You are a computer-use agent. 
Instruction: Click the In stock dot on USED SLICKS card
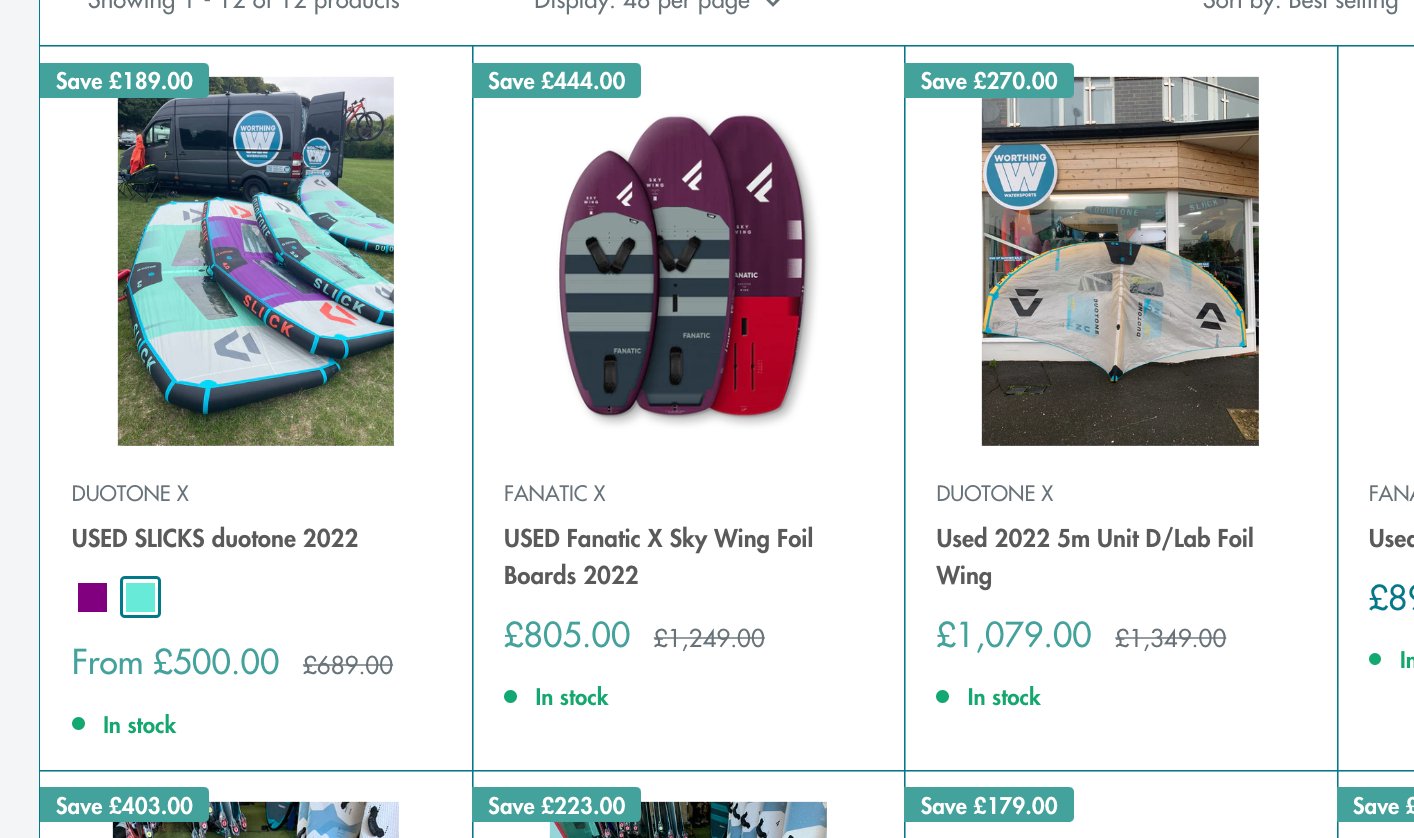coord(79,724)
